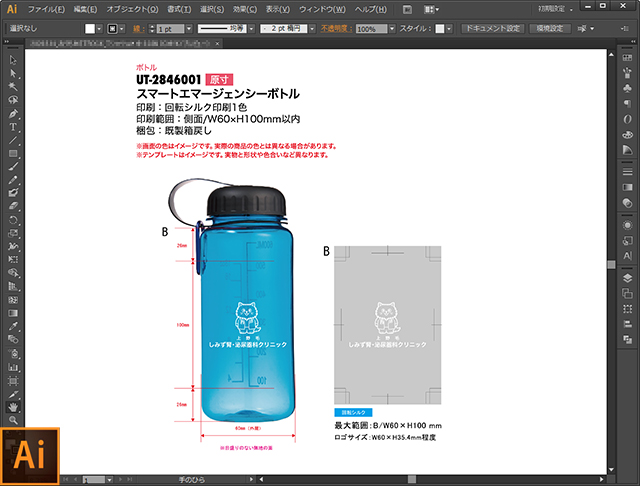Choose the Eyedropper tool
Screen dimensions: 640x486
click(13, 326)
